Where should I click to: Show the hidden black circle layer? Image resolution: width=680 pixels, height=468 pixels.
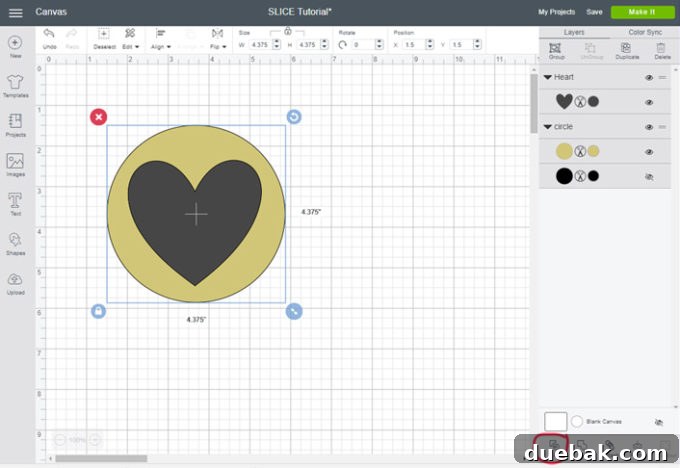pos(649,177)
